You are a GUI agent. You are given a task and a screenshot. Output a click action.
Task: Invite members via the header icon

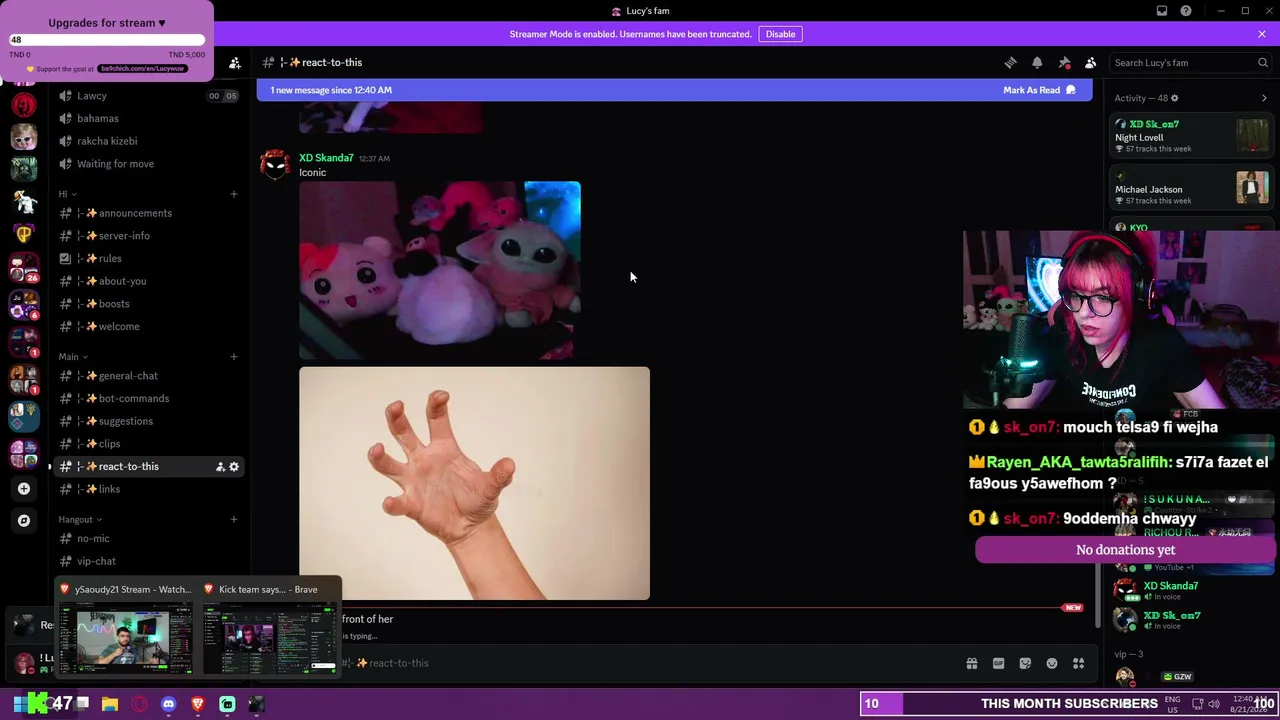pos(235,63)
